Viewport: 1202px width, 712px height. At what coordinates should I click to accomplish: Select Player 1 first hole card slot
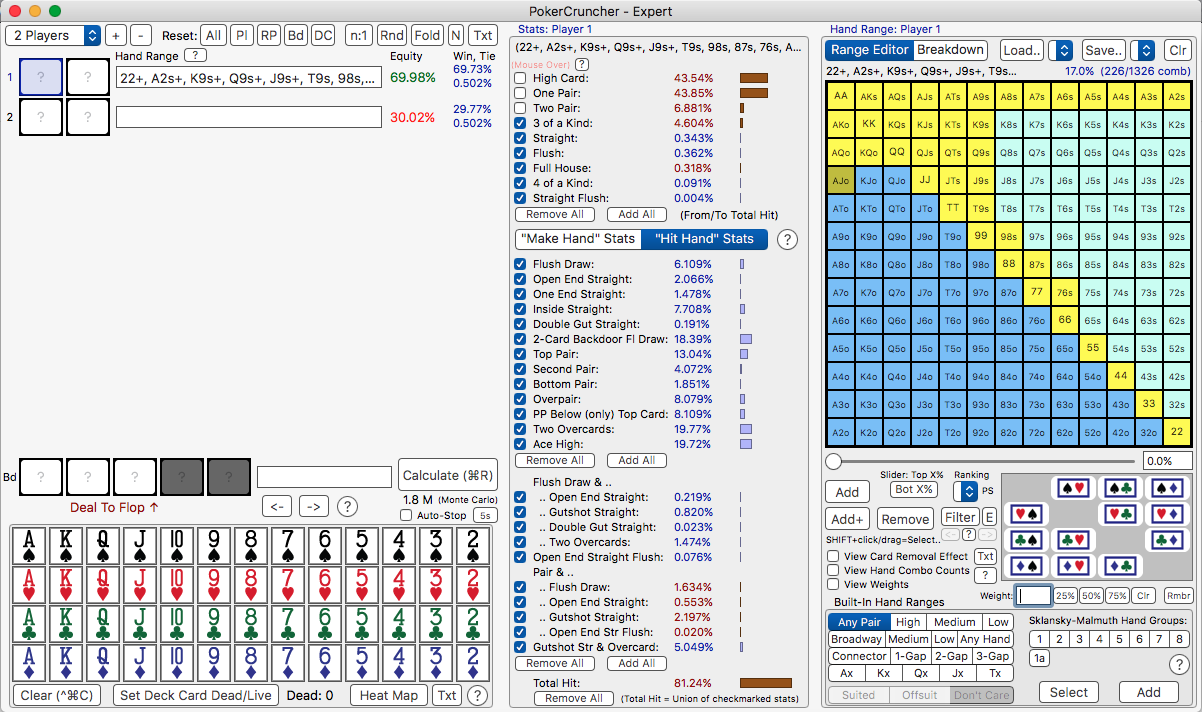click(41, 77)
